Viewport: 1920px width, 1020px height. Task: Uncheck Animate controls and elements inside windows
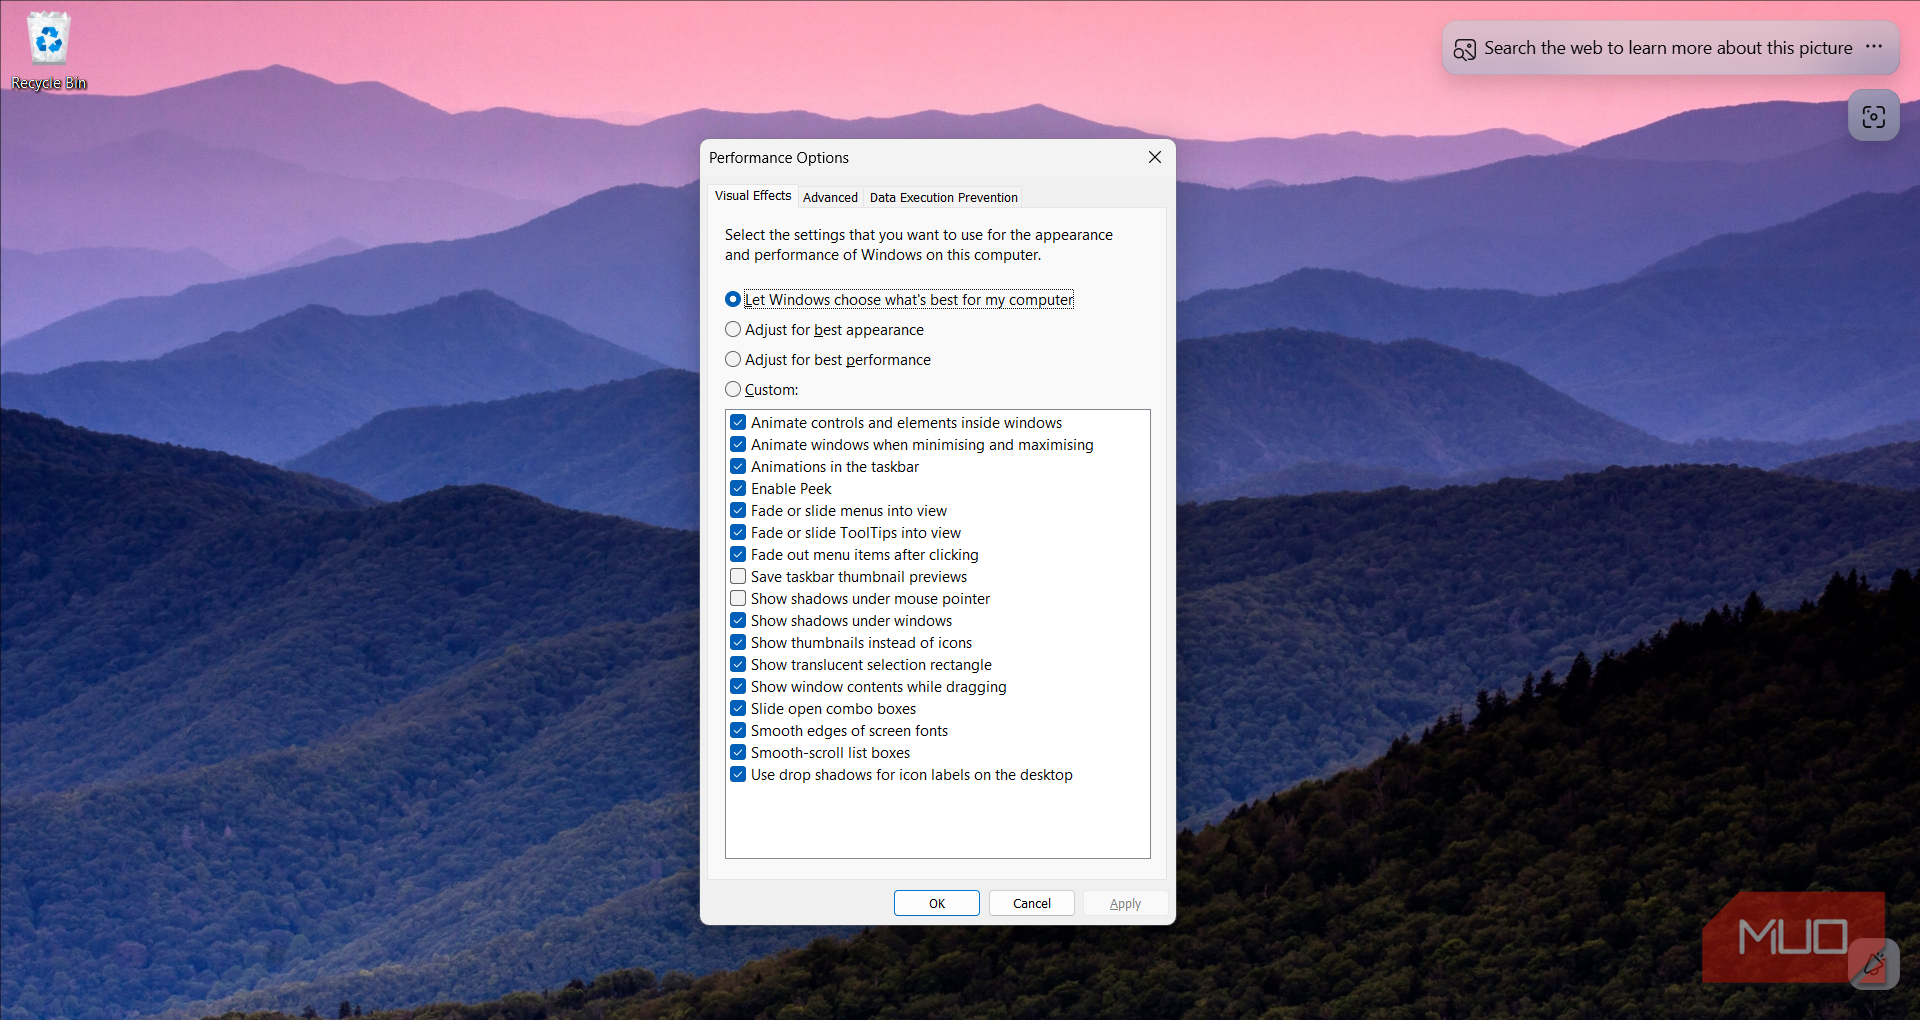738,422
